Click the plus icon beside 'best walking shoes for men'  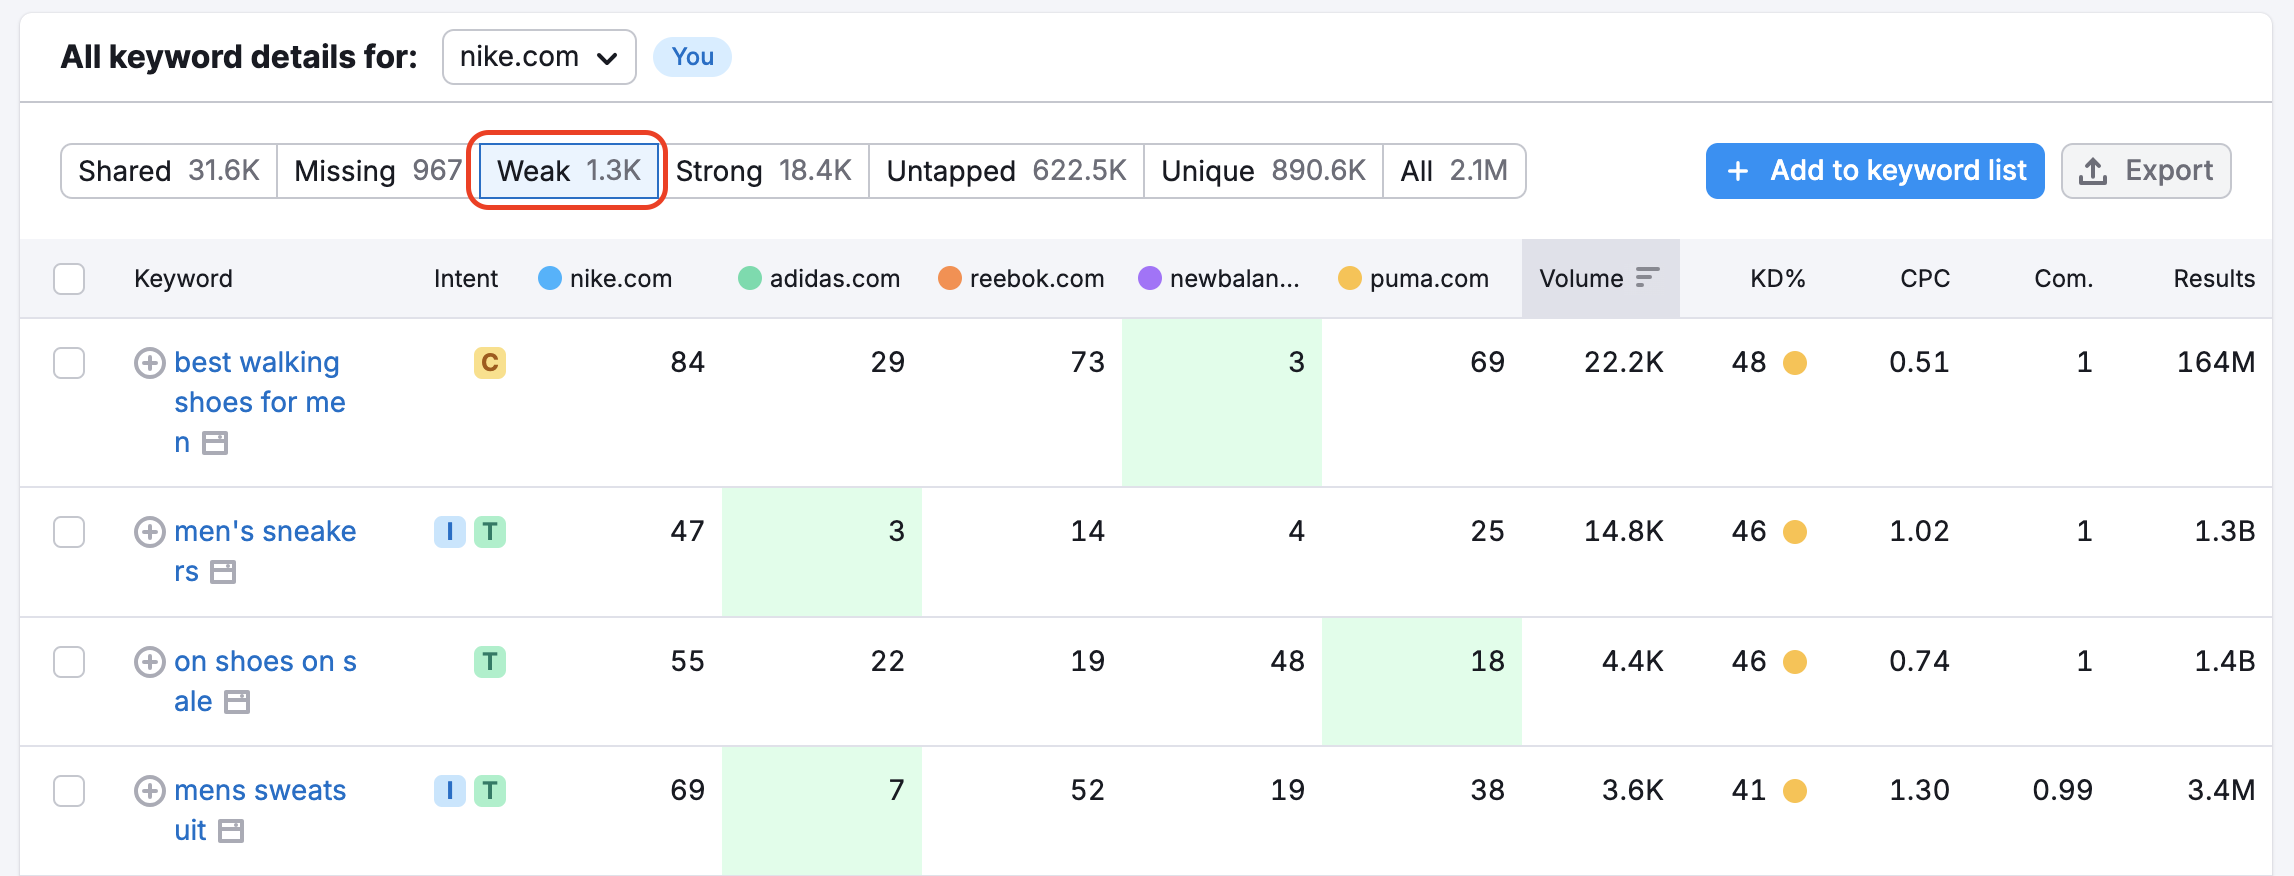coord(149,363)
